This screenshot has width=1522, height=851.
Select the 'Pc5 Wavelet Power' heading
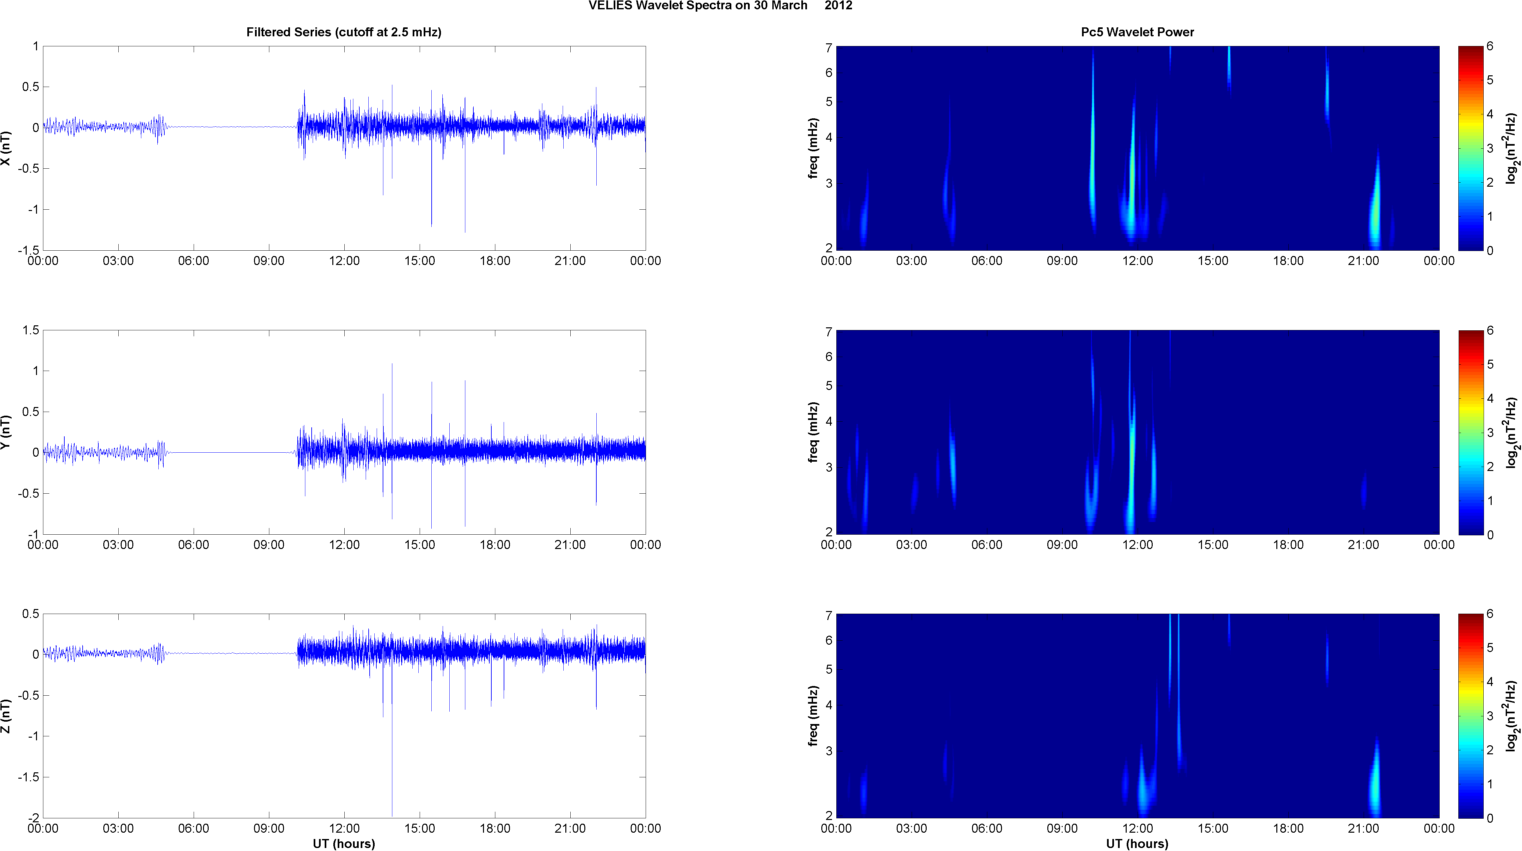pyautogui.click(x=1137, y=32)
